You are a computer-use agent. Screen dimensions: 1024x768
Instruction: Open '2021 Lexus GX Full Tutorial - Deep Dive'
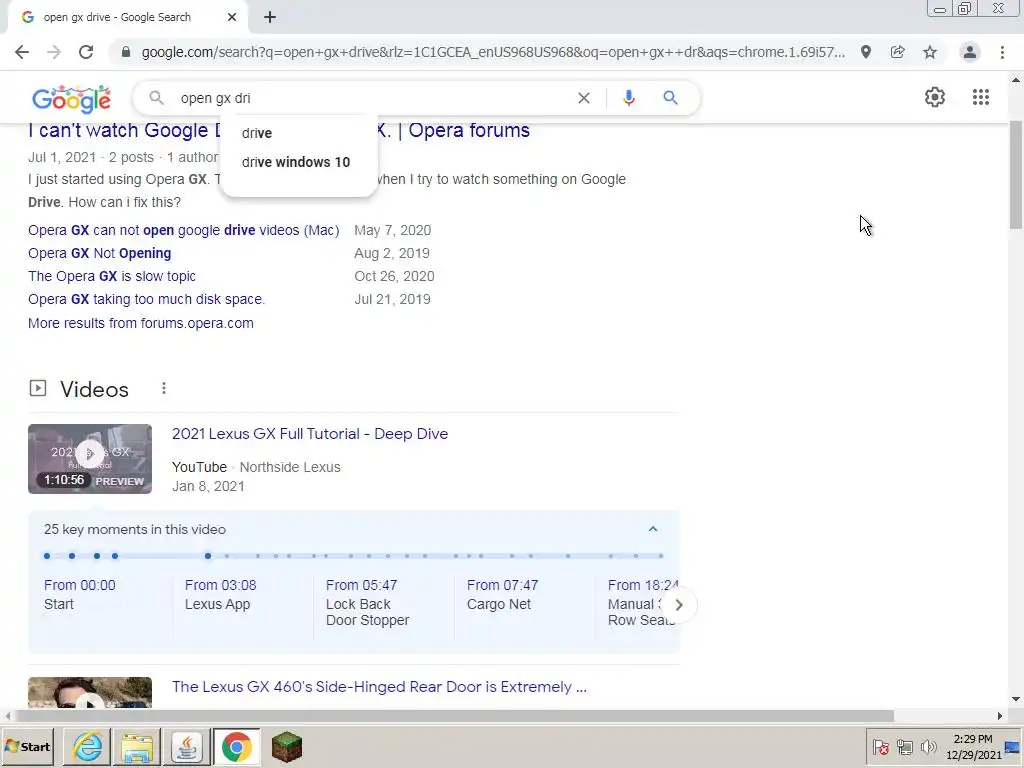point(310,434)
